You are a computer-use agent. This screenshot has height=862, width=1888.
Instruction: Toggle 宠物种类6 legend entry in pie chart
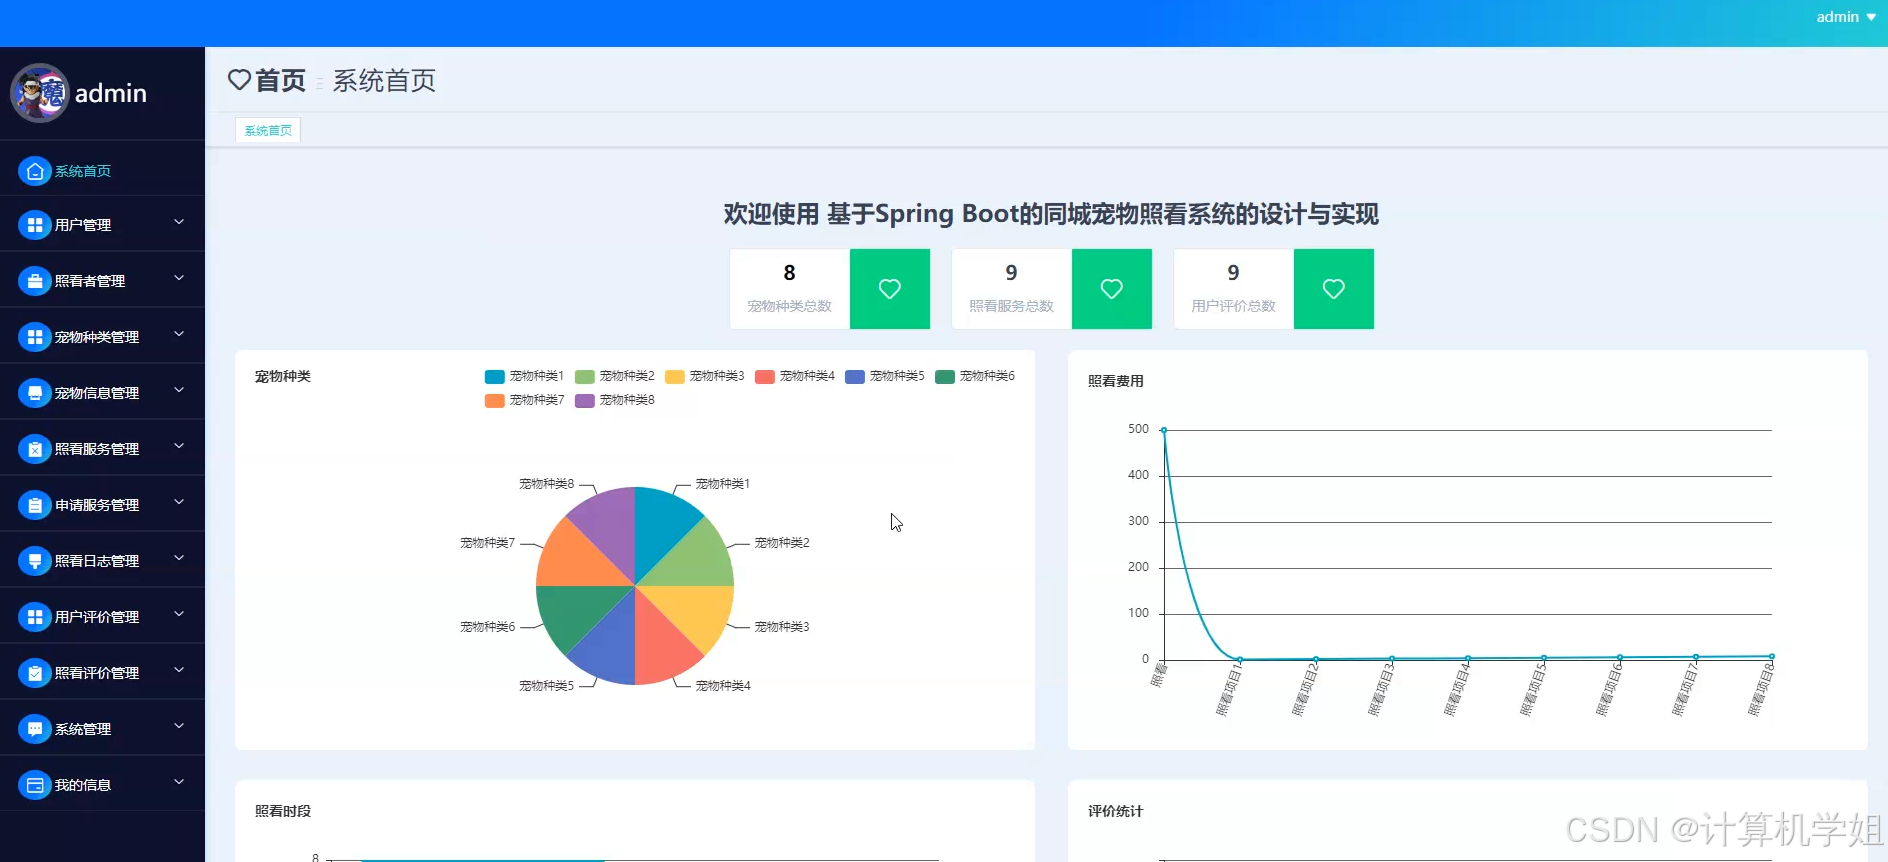[x=974, y=376]
